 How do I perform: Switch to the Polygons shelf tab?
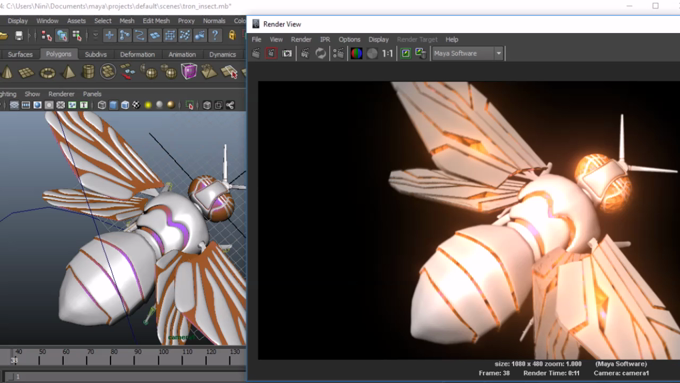(x=59, y=54)
